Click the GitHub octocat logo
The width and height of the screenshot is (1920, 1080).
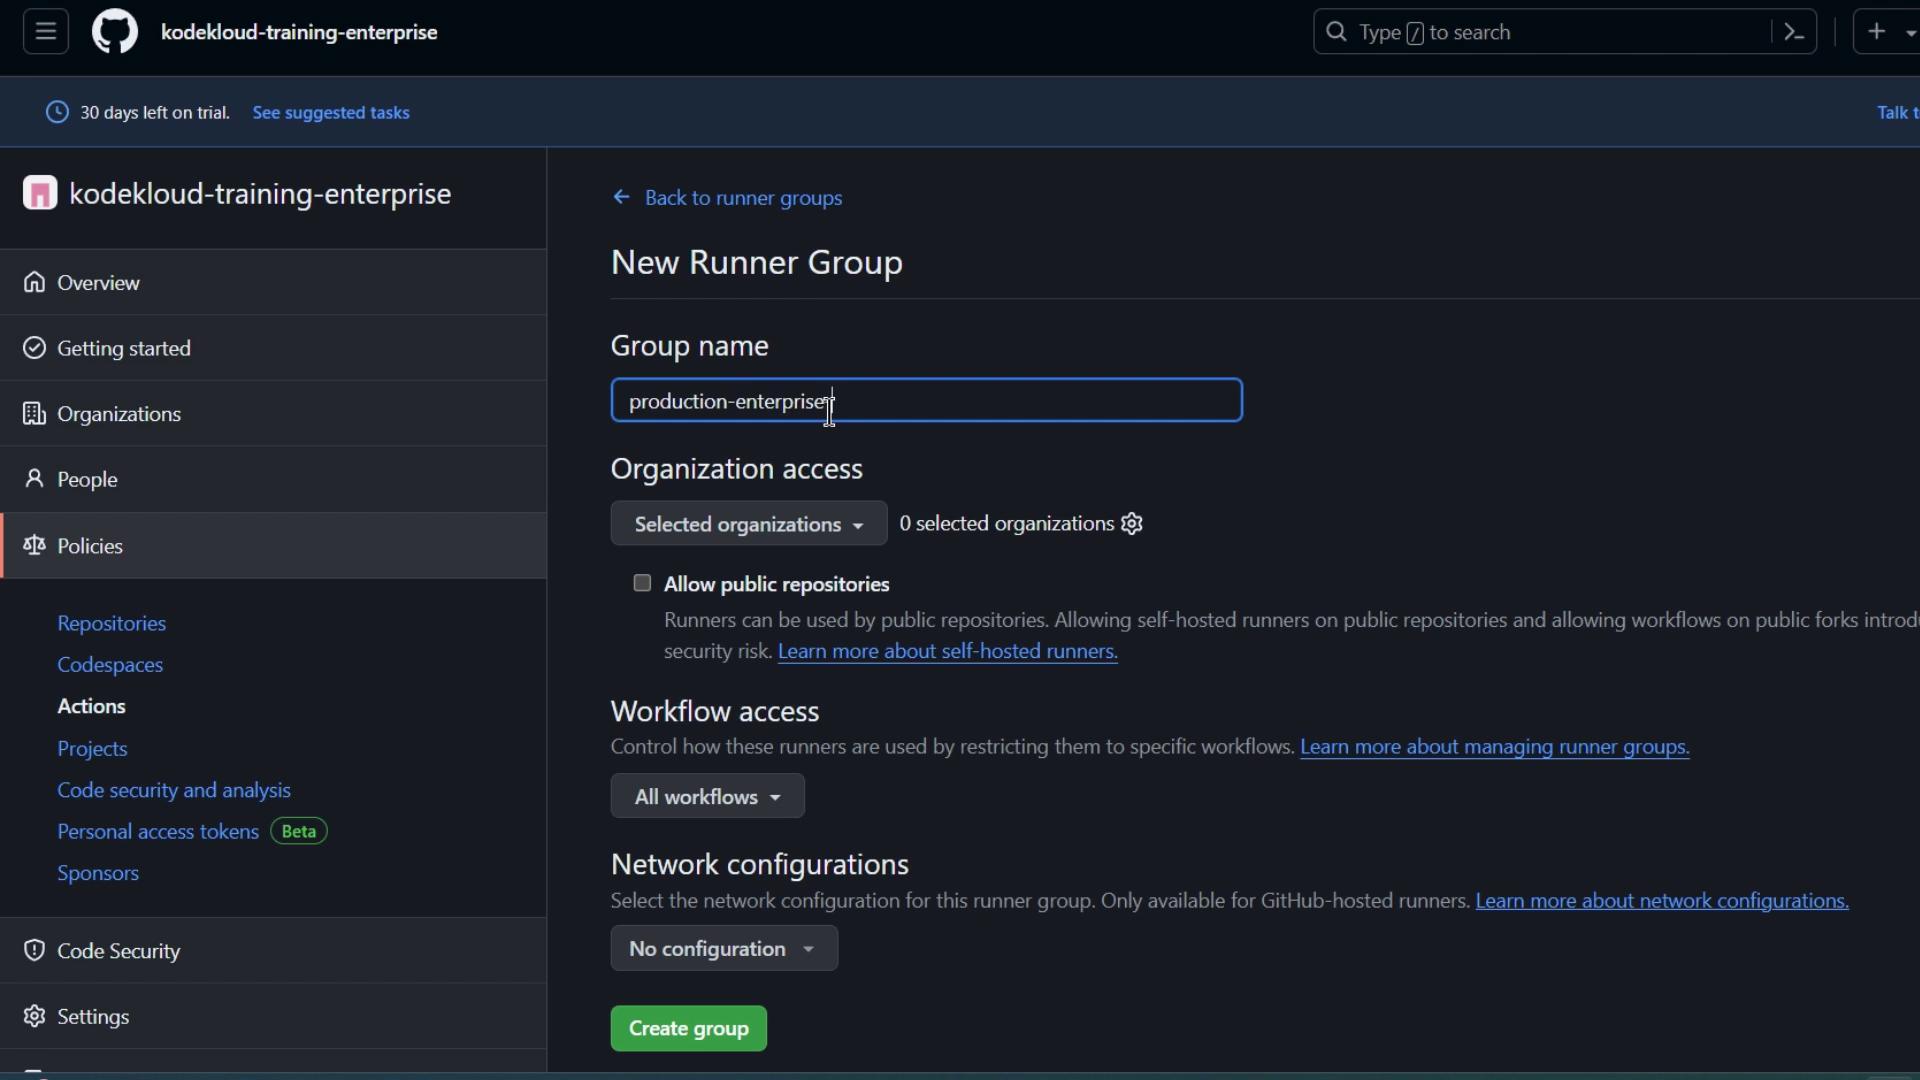point(115,32)
